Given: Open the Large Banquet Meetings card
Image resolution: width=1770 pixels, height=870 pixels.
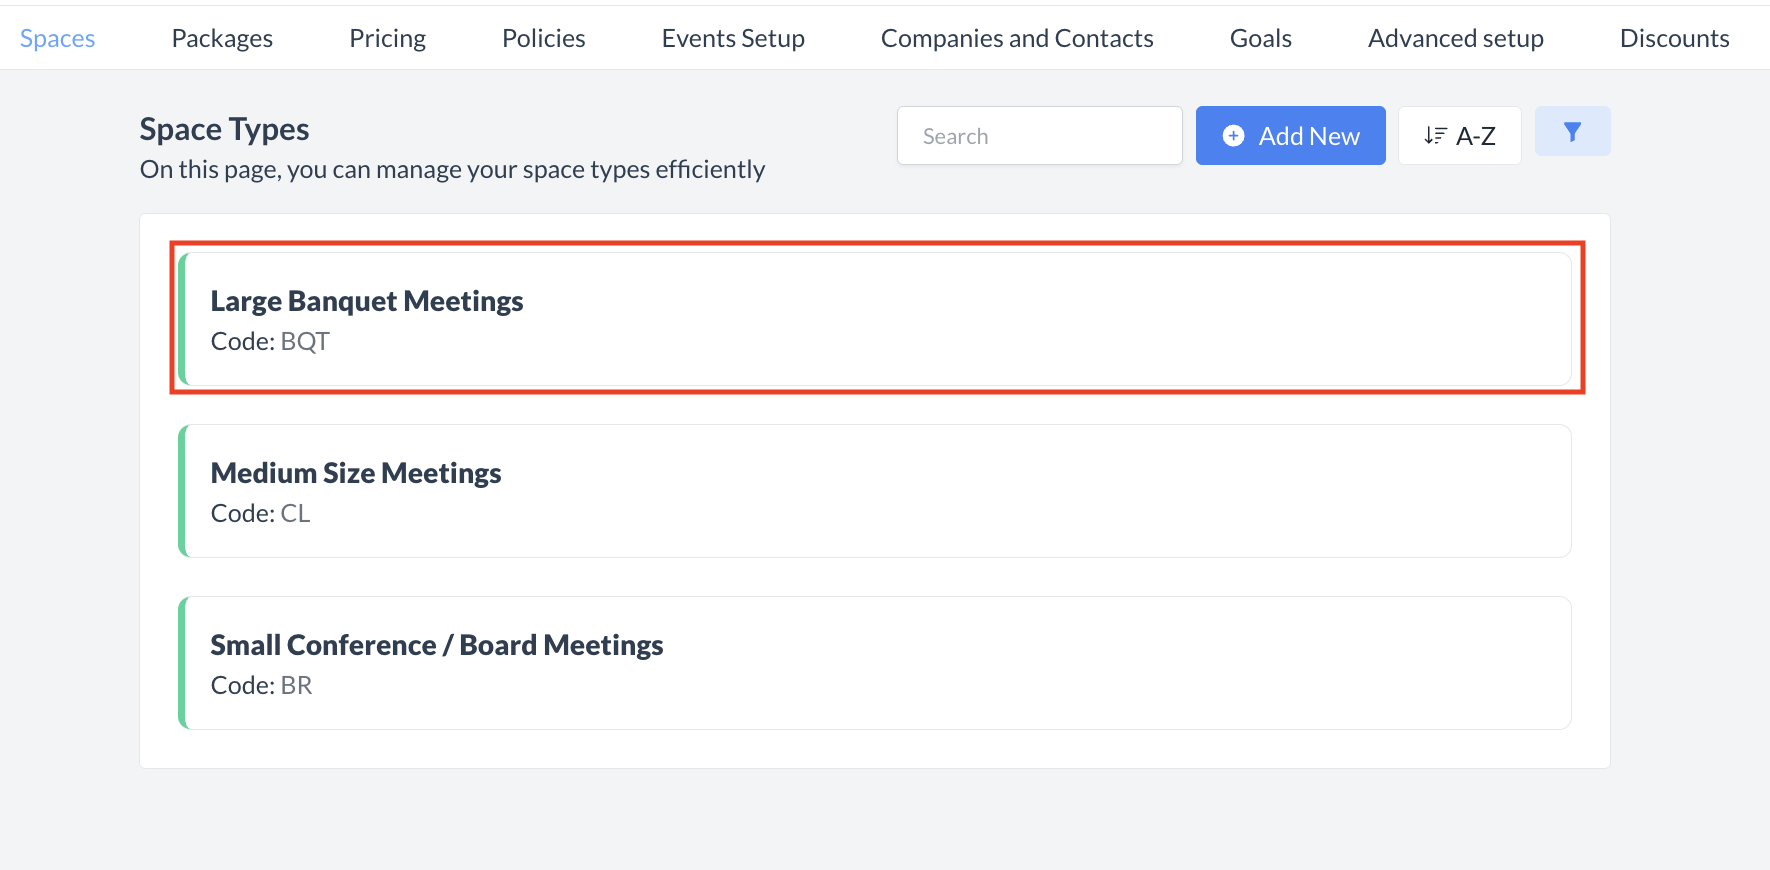Looking at the screenshot, I should (876, 319).
